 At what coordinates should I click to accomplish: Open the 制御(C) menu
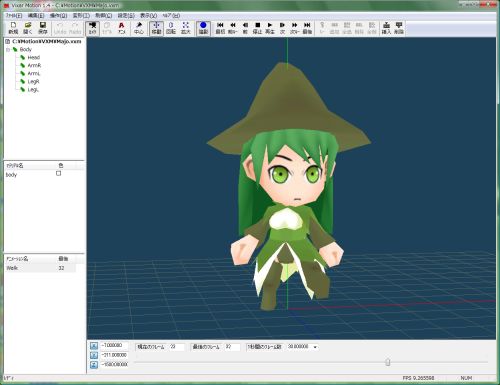pyautogui.click(x=104, y=16)
